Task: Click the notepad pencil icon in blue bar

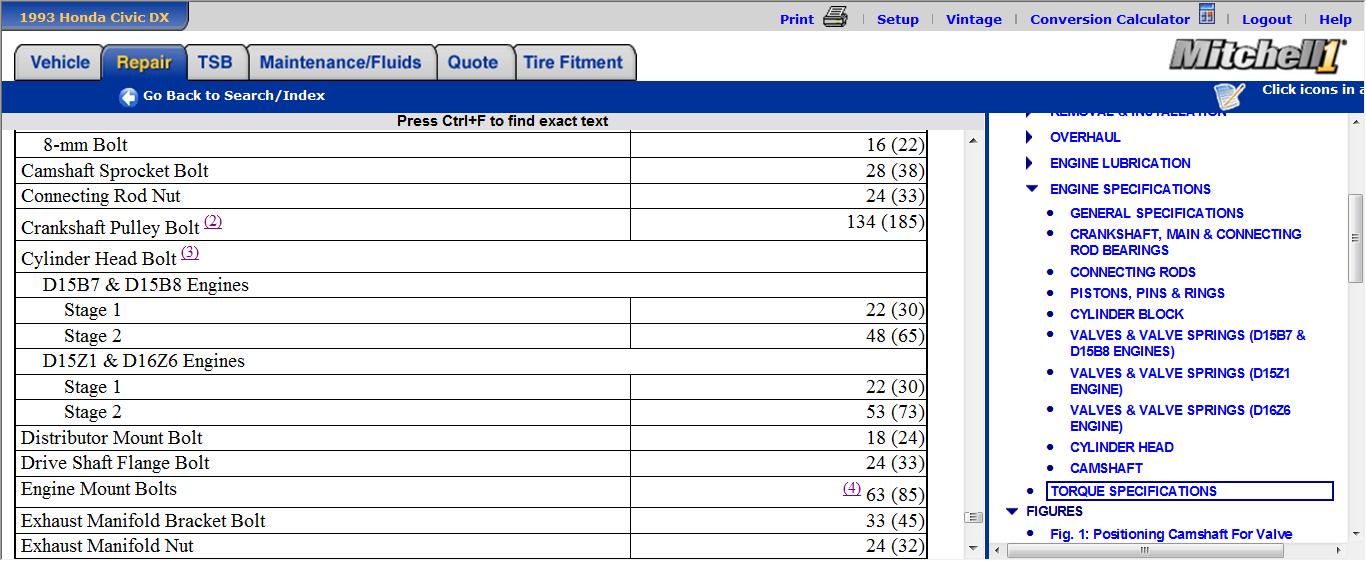Action: click(1230, 96)
